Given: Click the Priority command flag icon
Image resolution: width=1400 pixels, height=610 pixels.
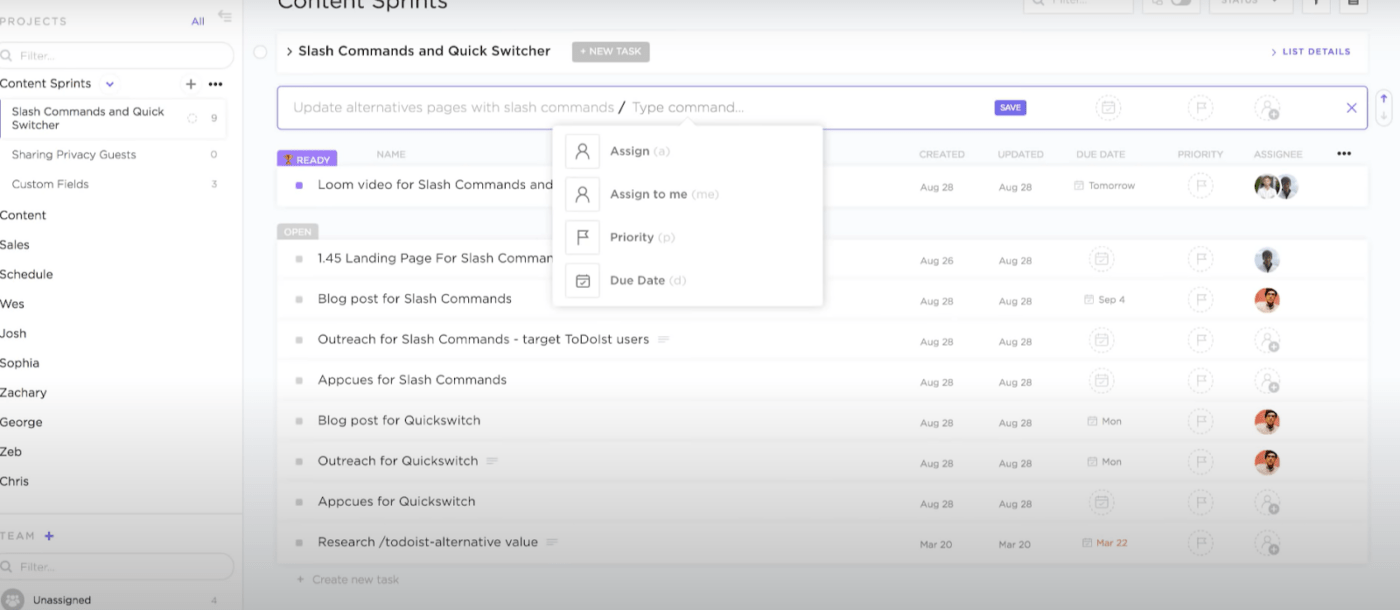Looking at the screenshot, I should [582, 237].
